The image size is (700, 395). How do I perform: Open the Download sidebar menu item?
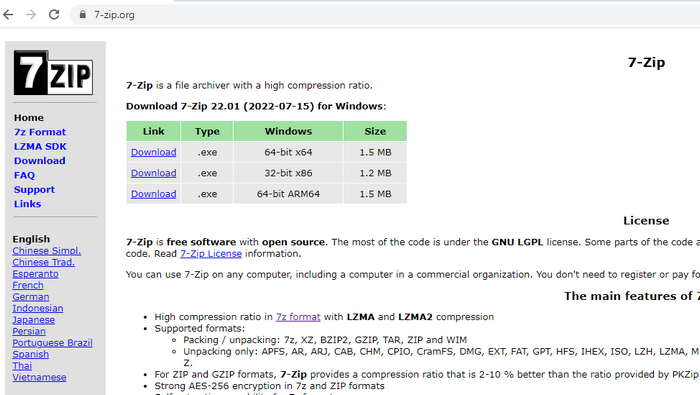(x=39, y=161)
